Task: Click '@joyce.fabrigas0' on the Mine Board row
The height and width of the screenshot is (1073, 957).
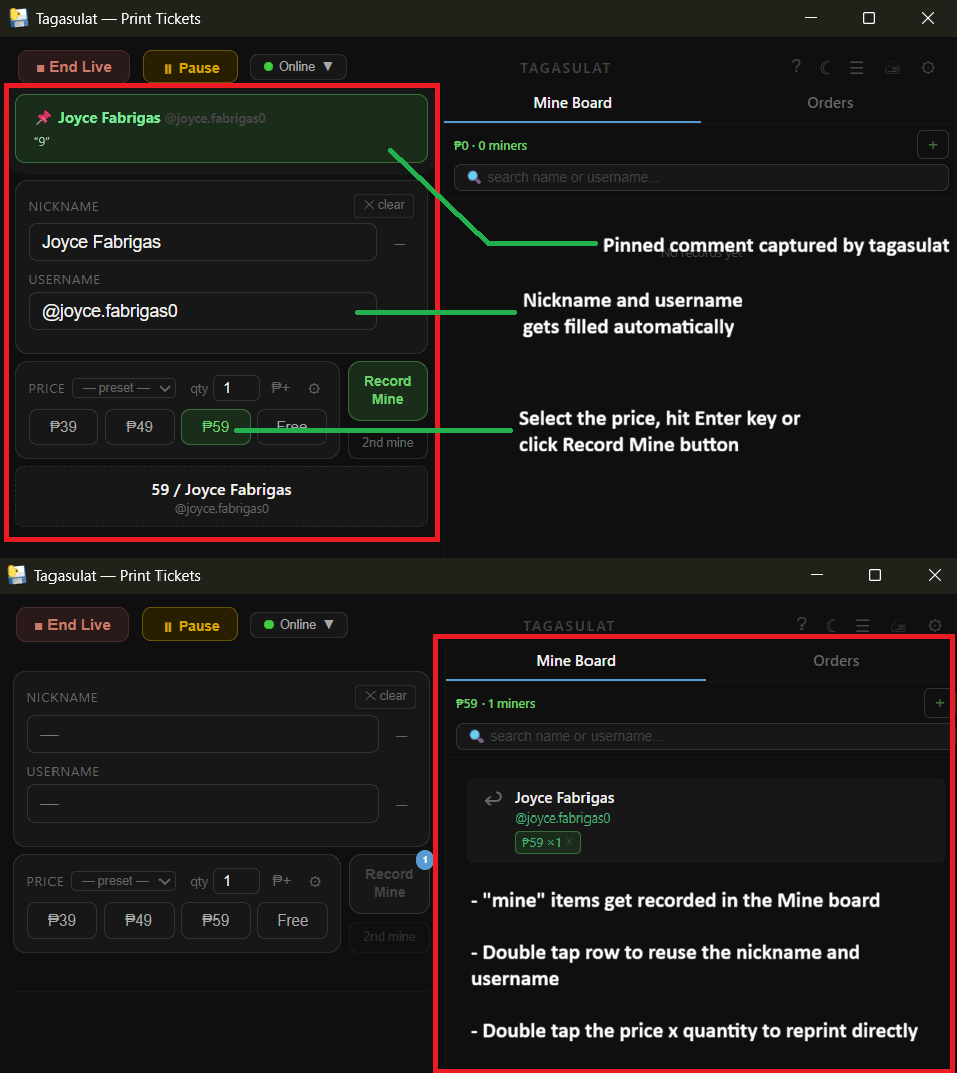Action: (x=562, y=818)
